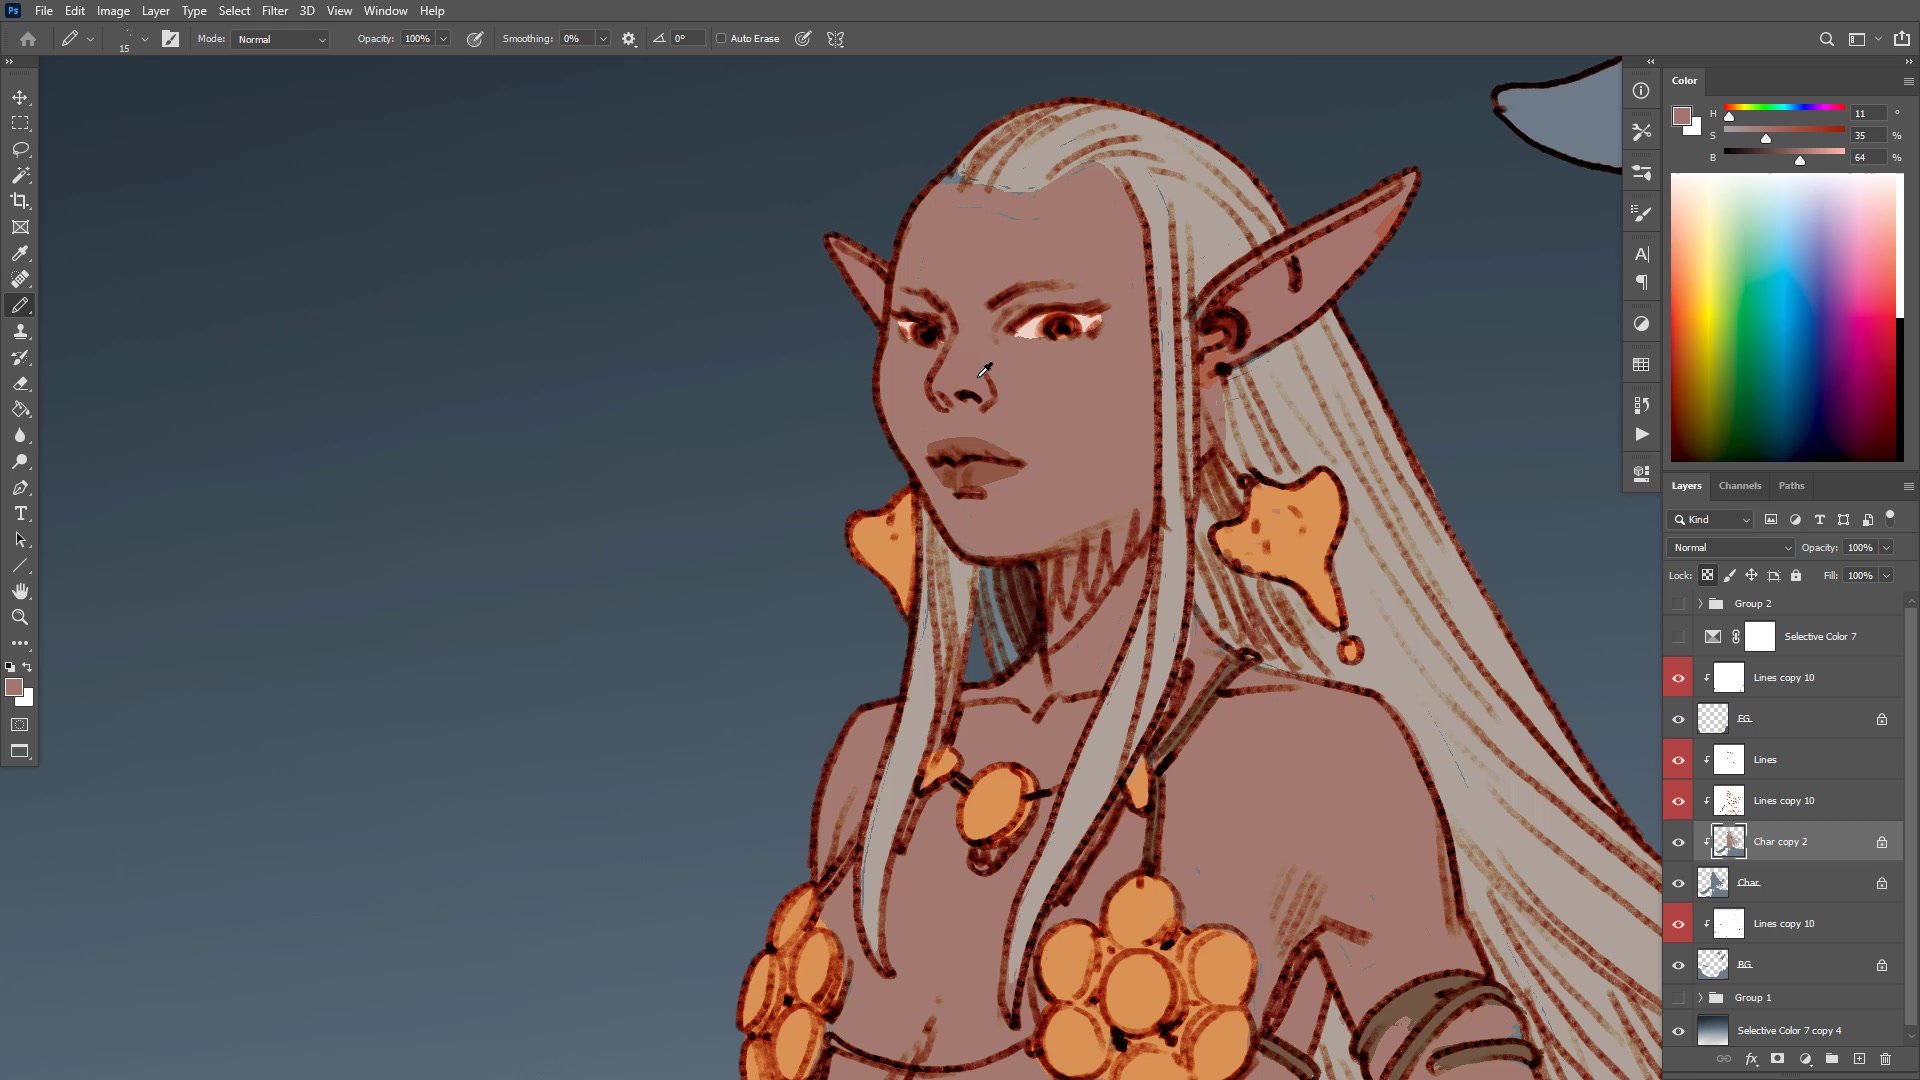The height and width of the screenshot is (1080, 1920).
Task: Select the Paint Bucket tool
Action: click(x=20, y=410)
